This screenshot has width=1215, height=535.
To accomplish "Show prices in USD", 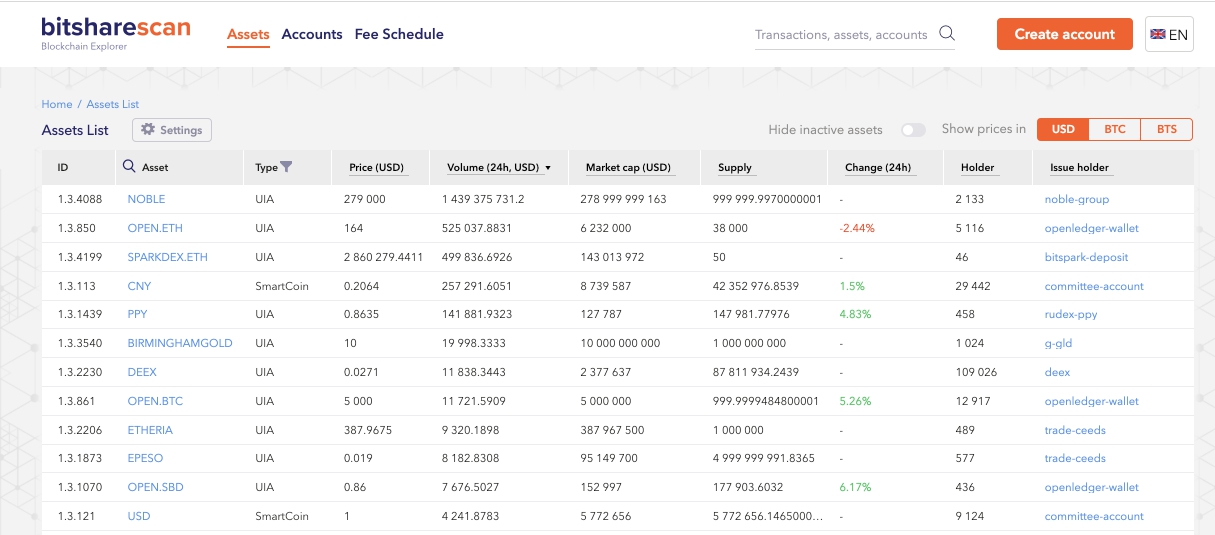I will click(1063, 129).
